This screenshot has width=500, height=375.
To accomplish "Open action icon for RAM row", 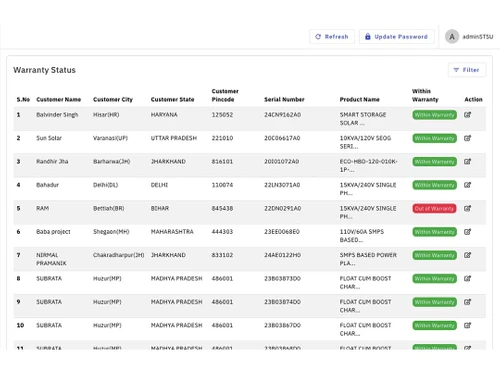I will click(x=467, y=208).
